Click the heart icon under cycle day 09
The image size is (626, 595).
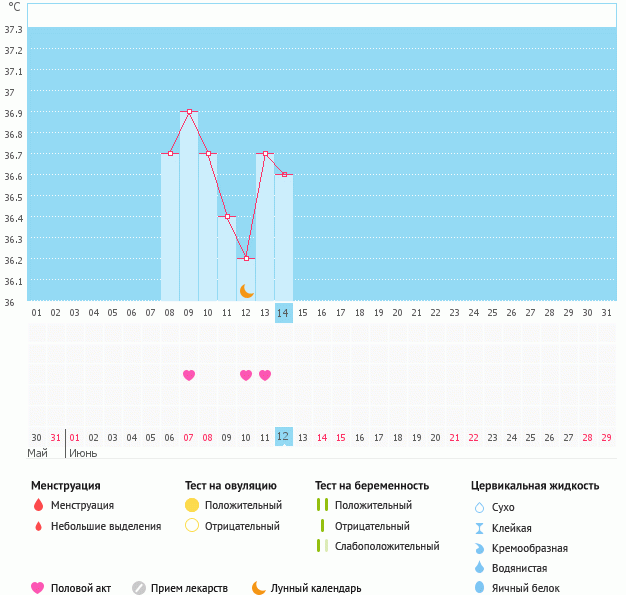[189, 375]
